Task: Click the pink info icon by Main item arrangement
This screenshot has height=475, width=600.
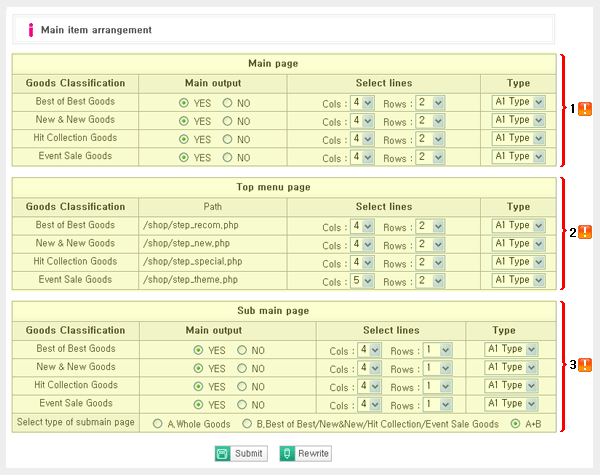Action: (31, 30)
